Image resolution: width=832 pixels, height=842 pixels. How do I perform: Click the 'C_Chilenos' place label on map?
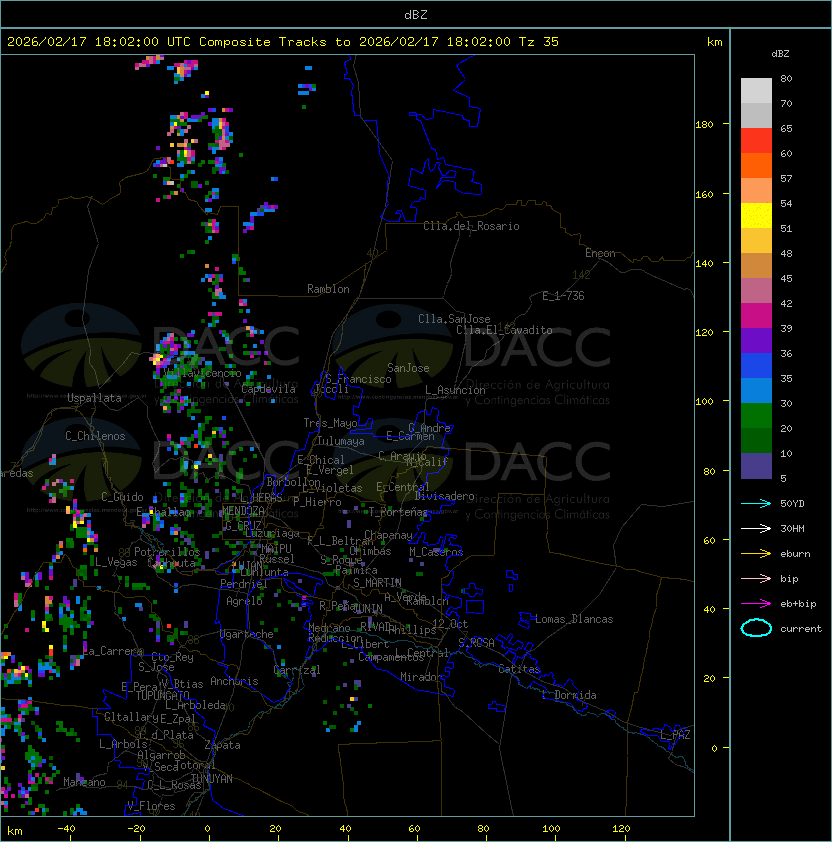(x=95, y=436)
